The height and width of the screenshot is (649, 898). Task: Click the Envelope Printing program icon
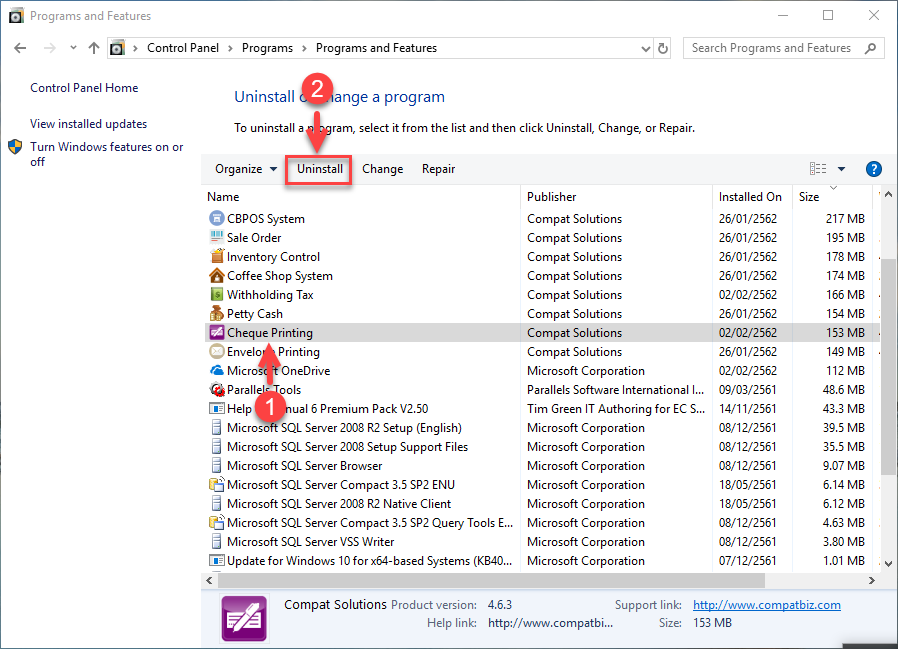(x=216, y=351)
